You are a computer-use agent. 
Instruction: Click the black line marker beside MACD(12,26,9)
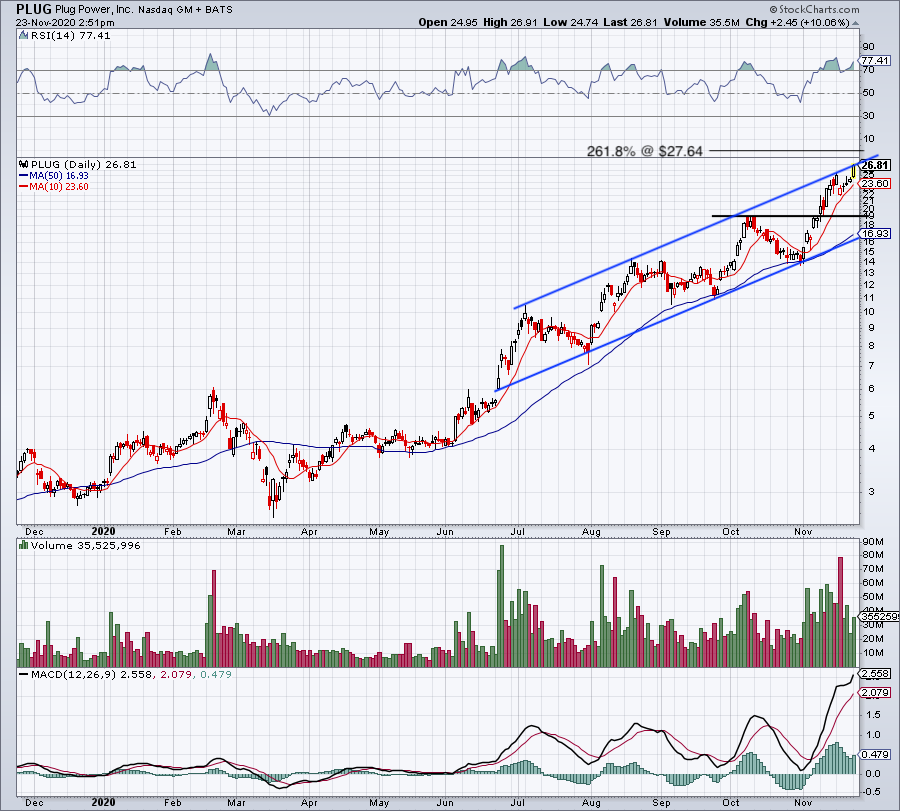tap(23, 674)
